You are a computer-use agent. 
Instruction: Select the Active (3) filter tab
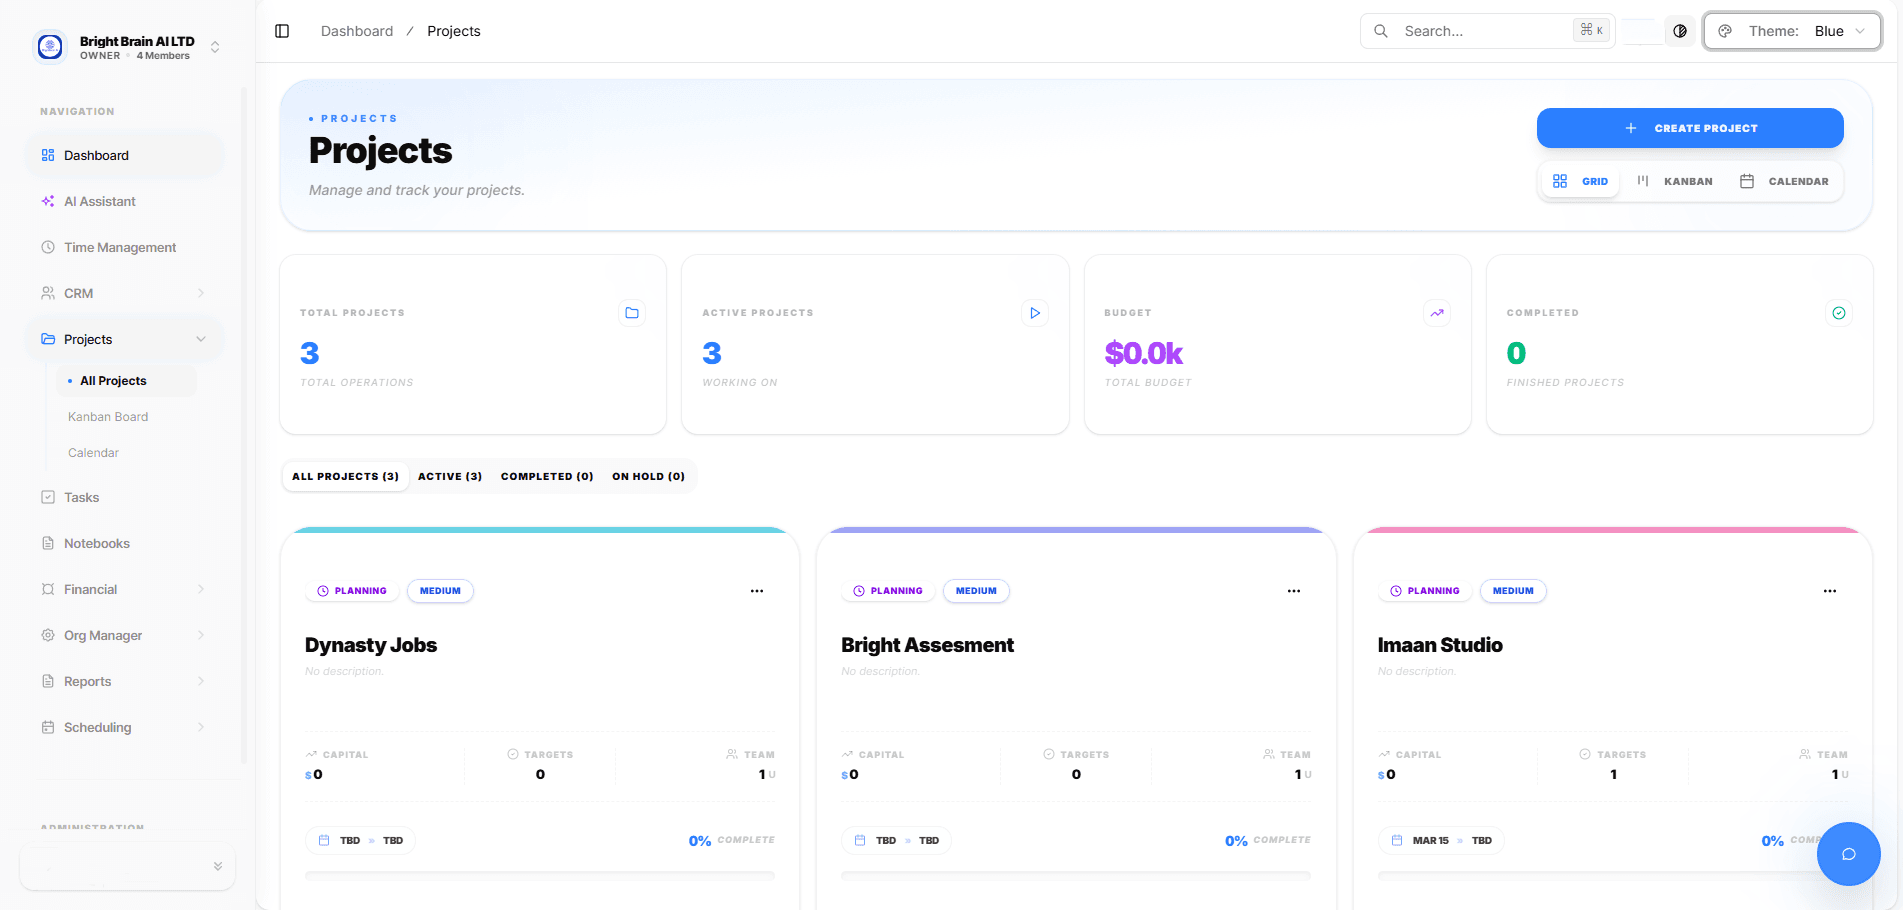tap(449, 476)
